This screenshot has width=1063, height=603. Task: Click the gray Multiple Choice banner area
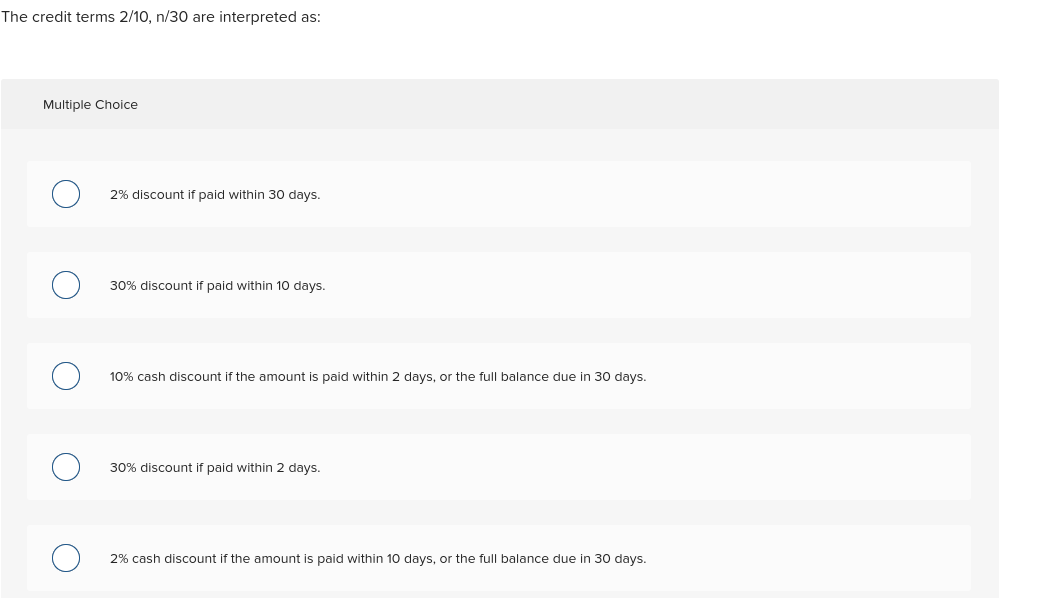499,104
